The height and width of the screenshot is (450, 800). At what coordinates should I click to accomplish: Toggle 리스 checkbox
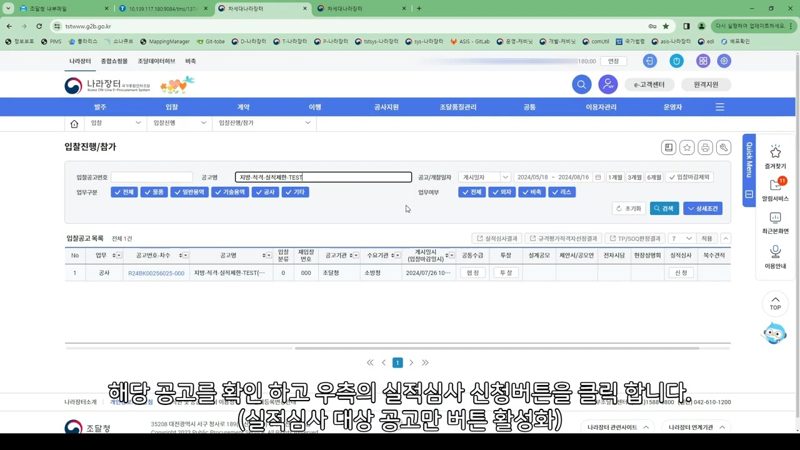(x=562, y=192)
